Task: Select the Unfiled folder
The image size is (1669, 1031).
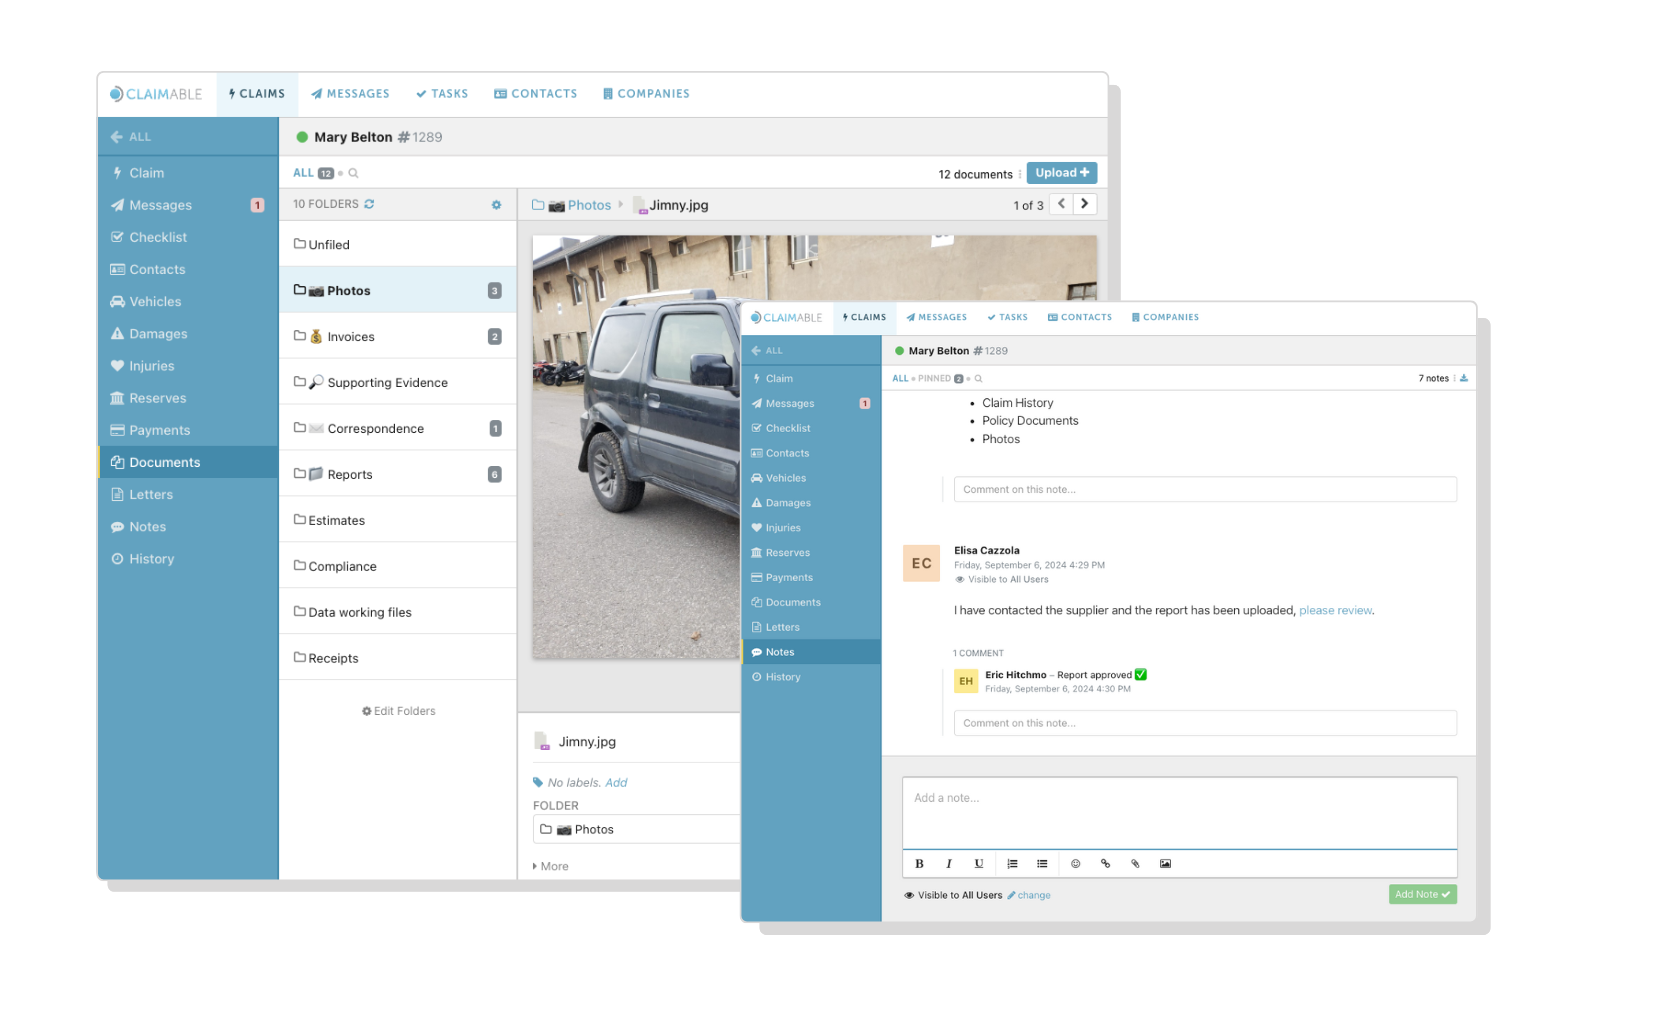Action: coord(398,244)
